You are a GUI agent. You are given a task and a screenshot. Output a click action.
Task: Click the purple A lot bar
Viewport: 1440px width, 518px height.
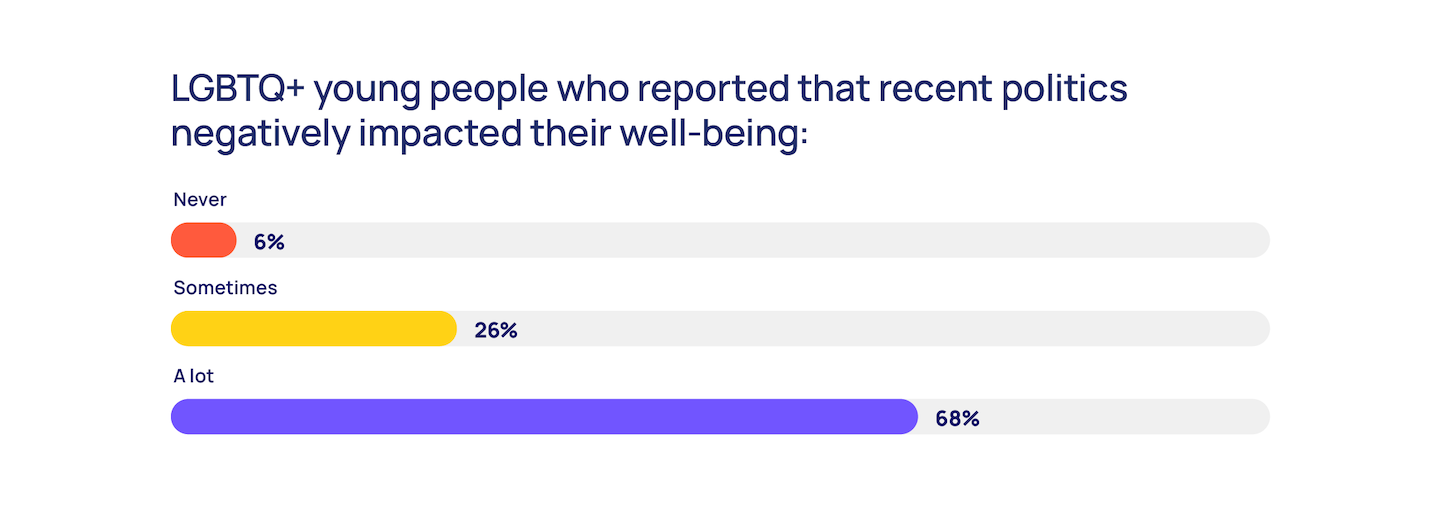[x=544, y=417]
